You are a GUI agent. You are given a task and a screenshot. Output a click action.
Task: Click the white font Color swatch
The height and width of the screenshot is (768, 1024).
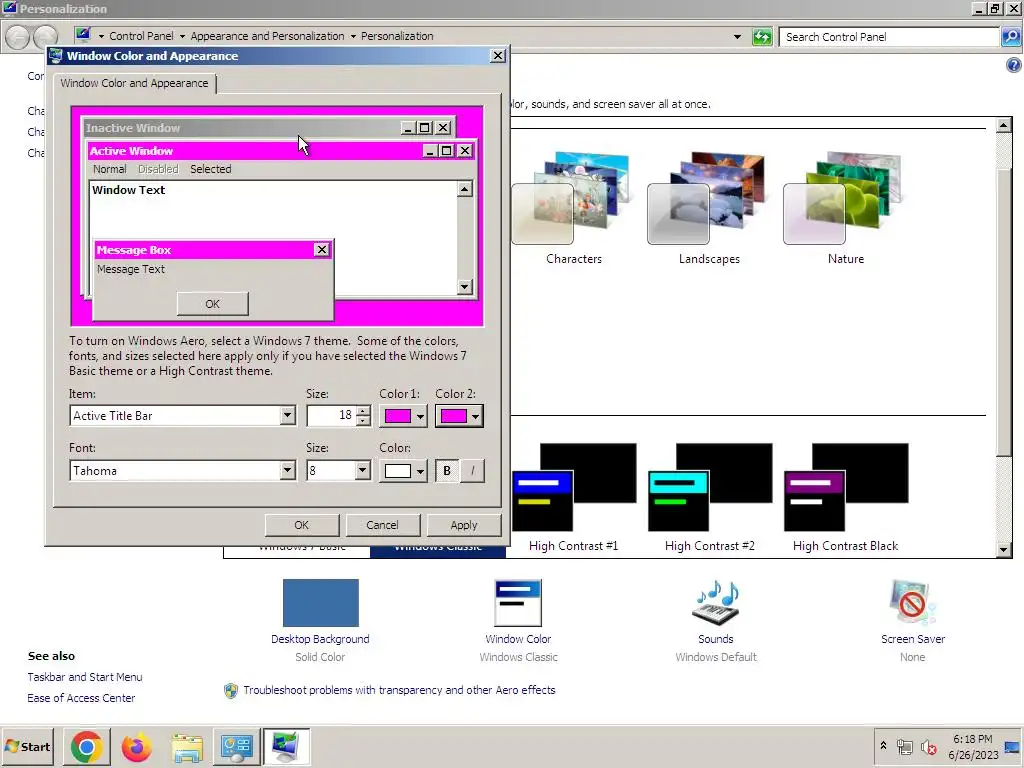point(398,471)
